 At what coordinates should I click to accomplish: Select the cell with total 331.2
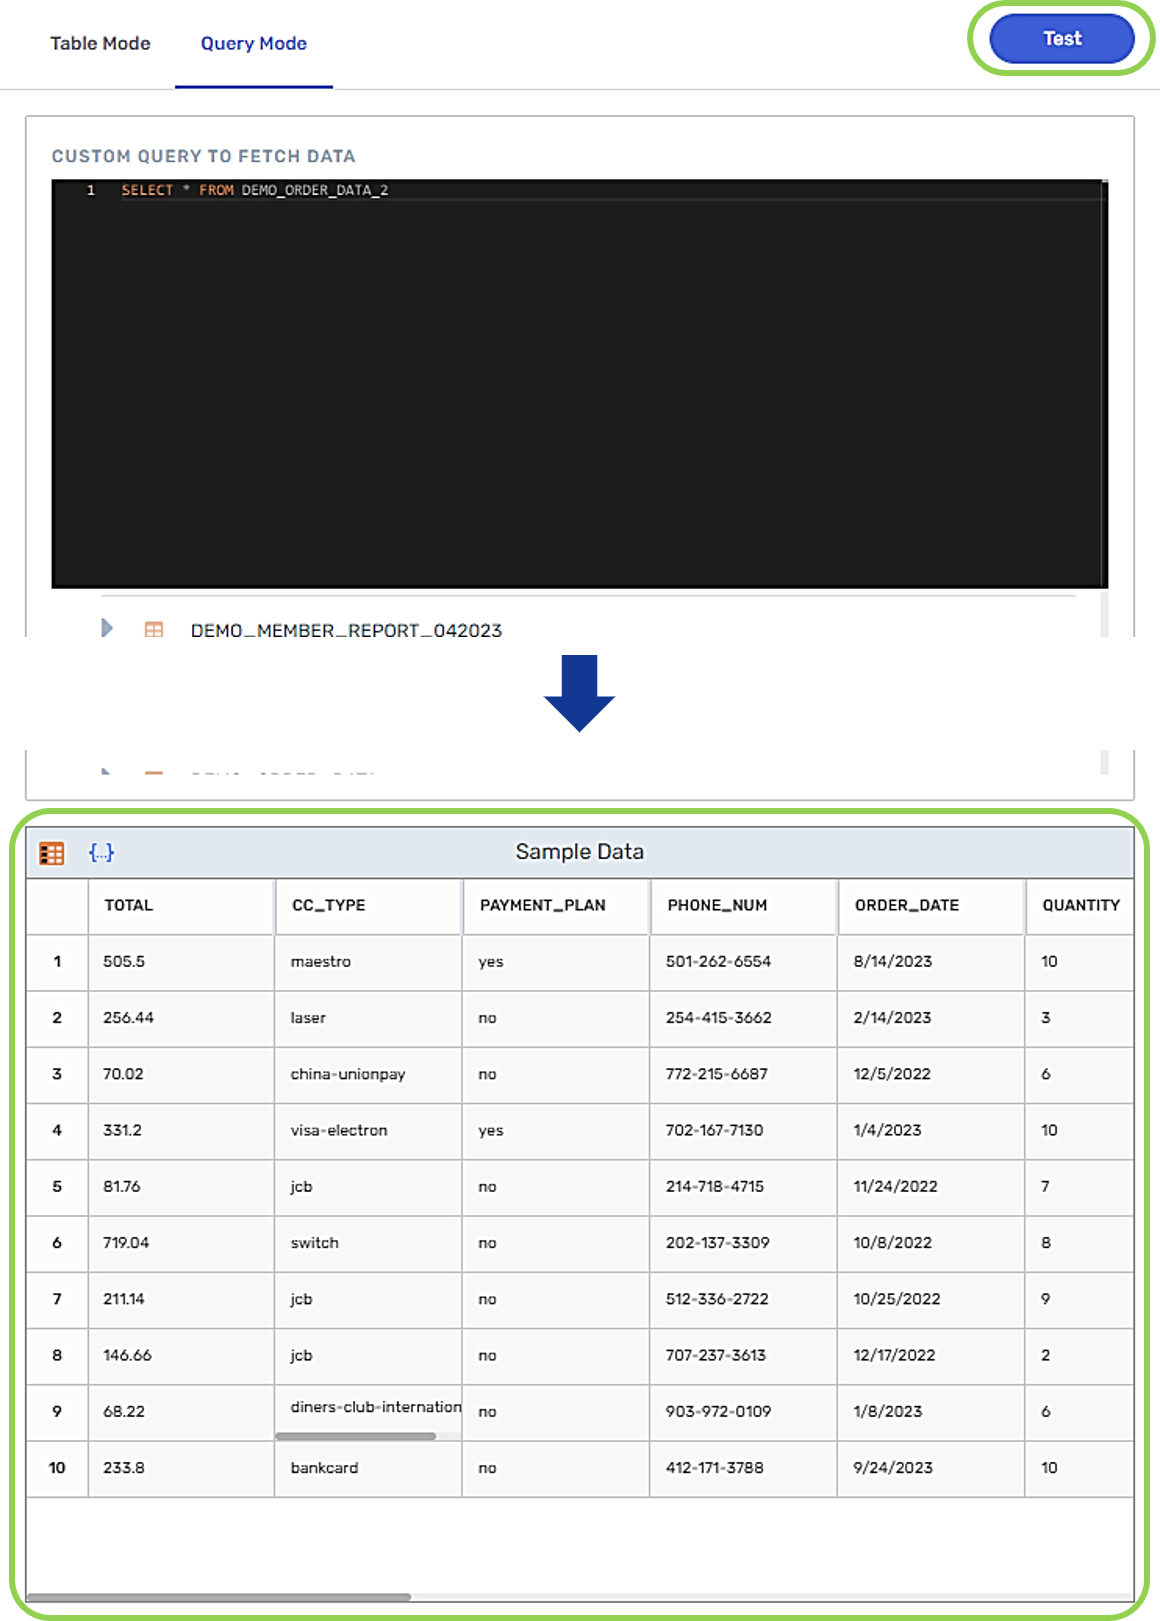(x=181, y=1131)
